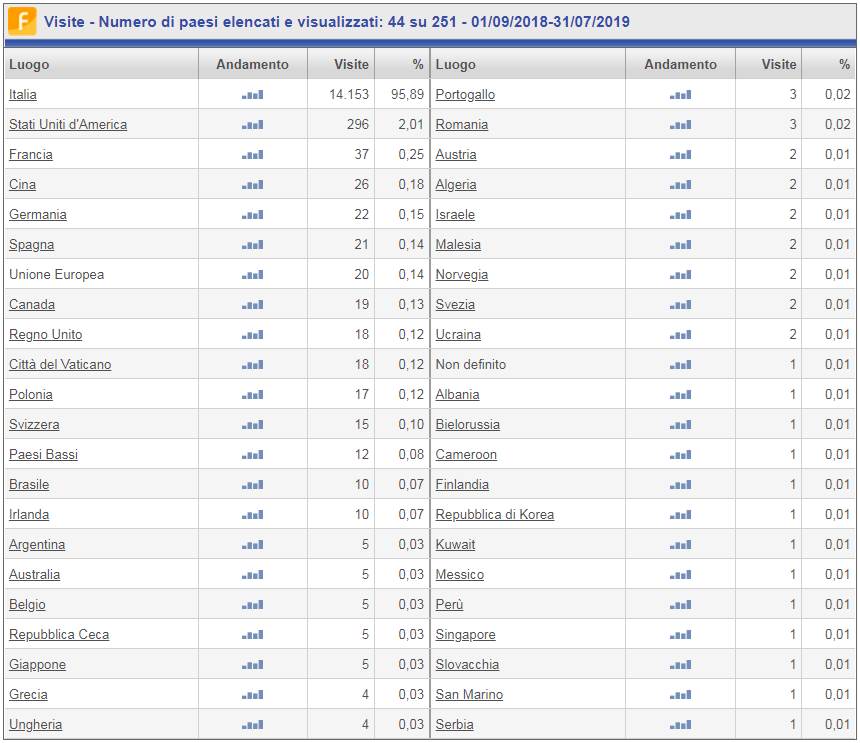Open the Romania link
860x743 pixels.
pos(462,124)
